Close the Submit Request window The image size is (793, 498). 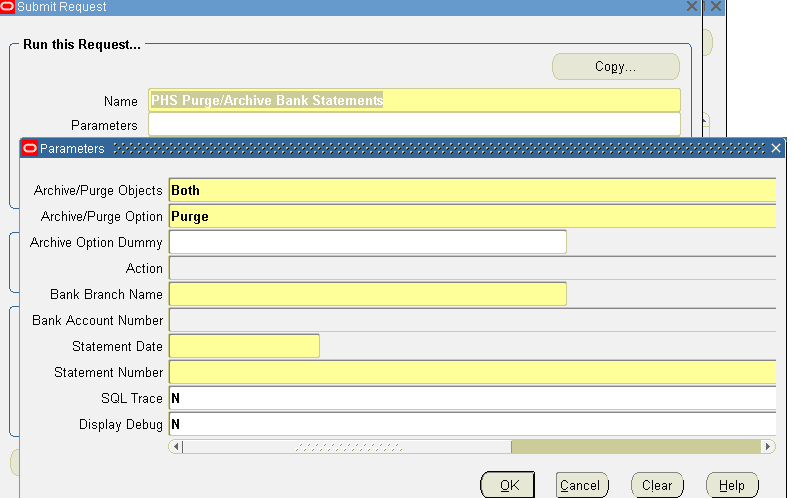click(692, 6)
